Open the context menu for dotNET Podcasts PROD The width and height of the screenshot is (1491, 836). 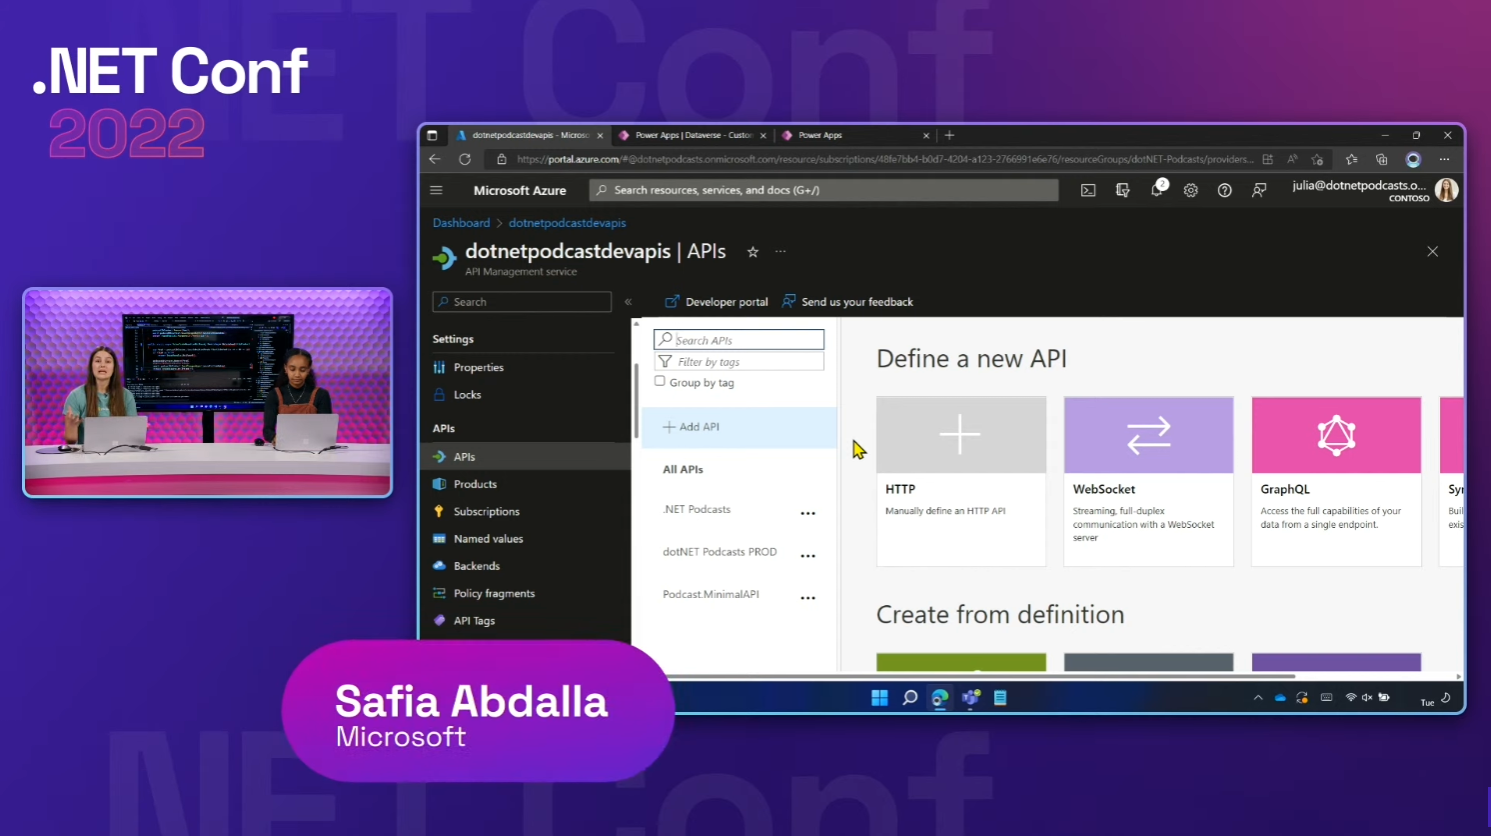(x=808, y=556)
